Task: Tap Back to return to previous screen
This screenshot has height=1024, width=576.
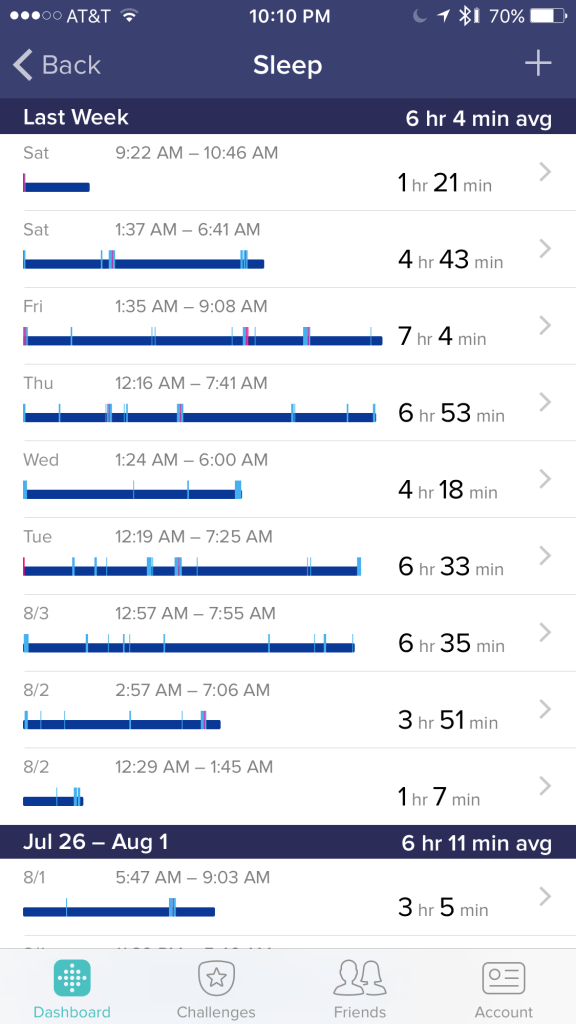Action: (57, 65)
